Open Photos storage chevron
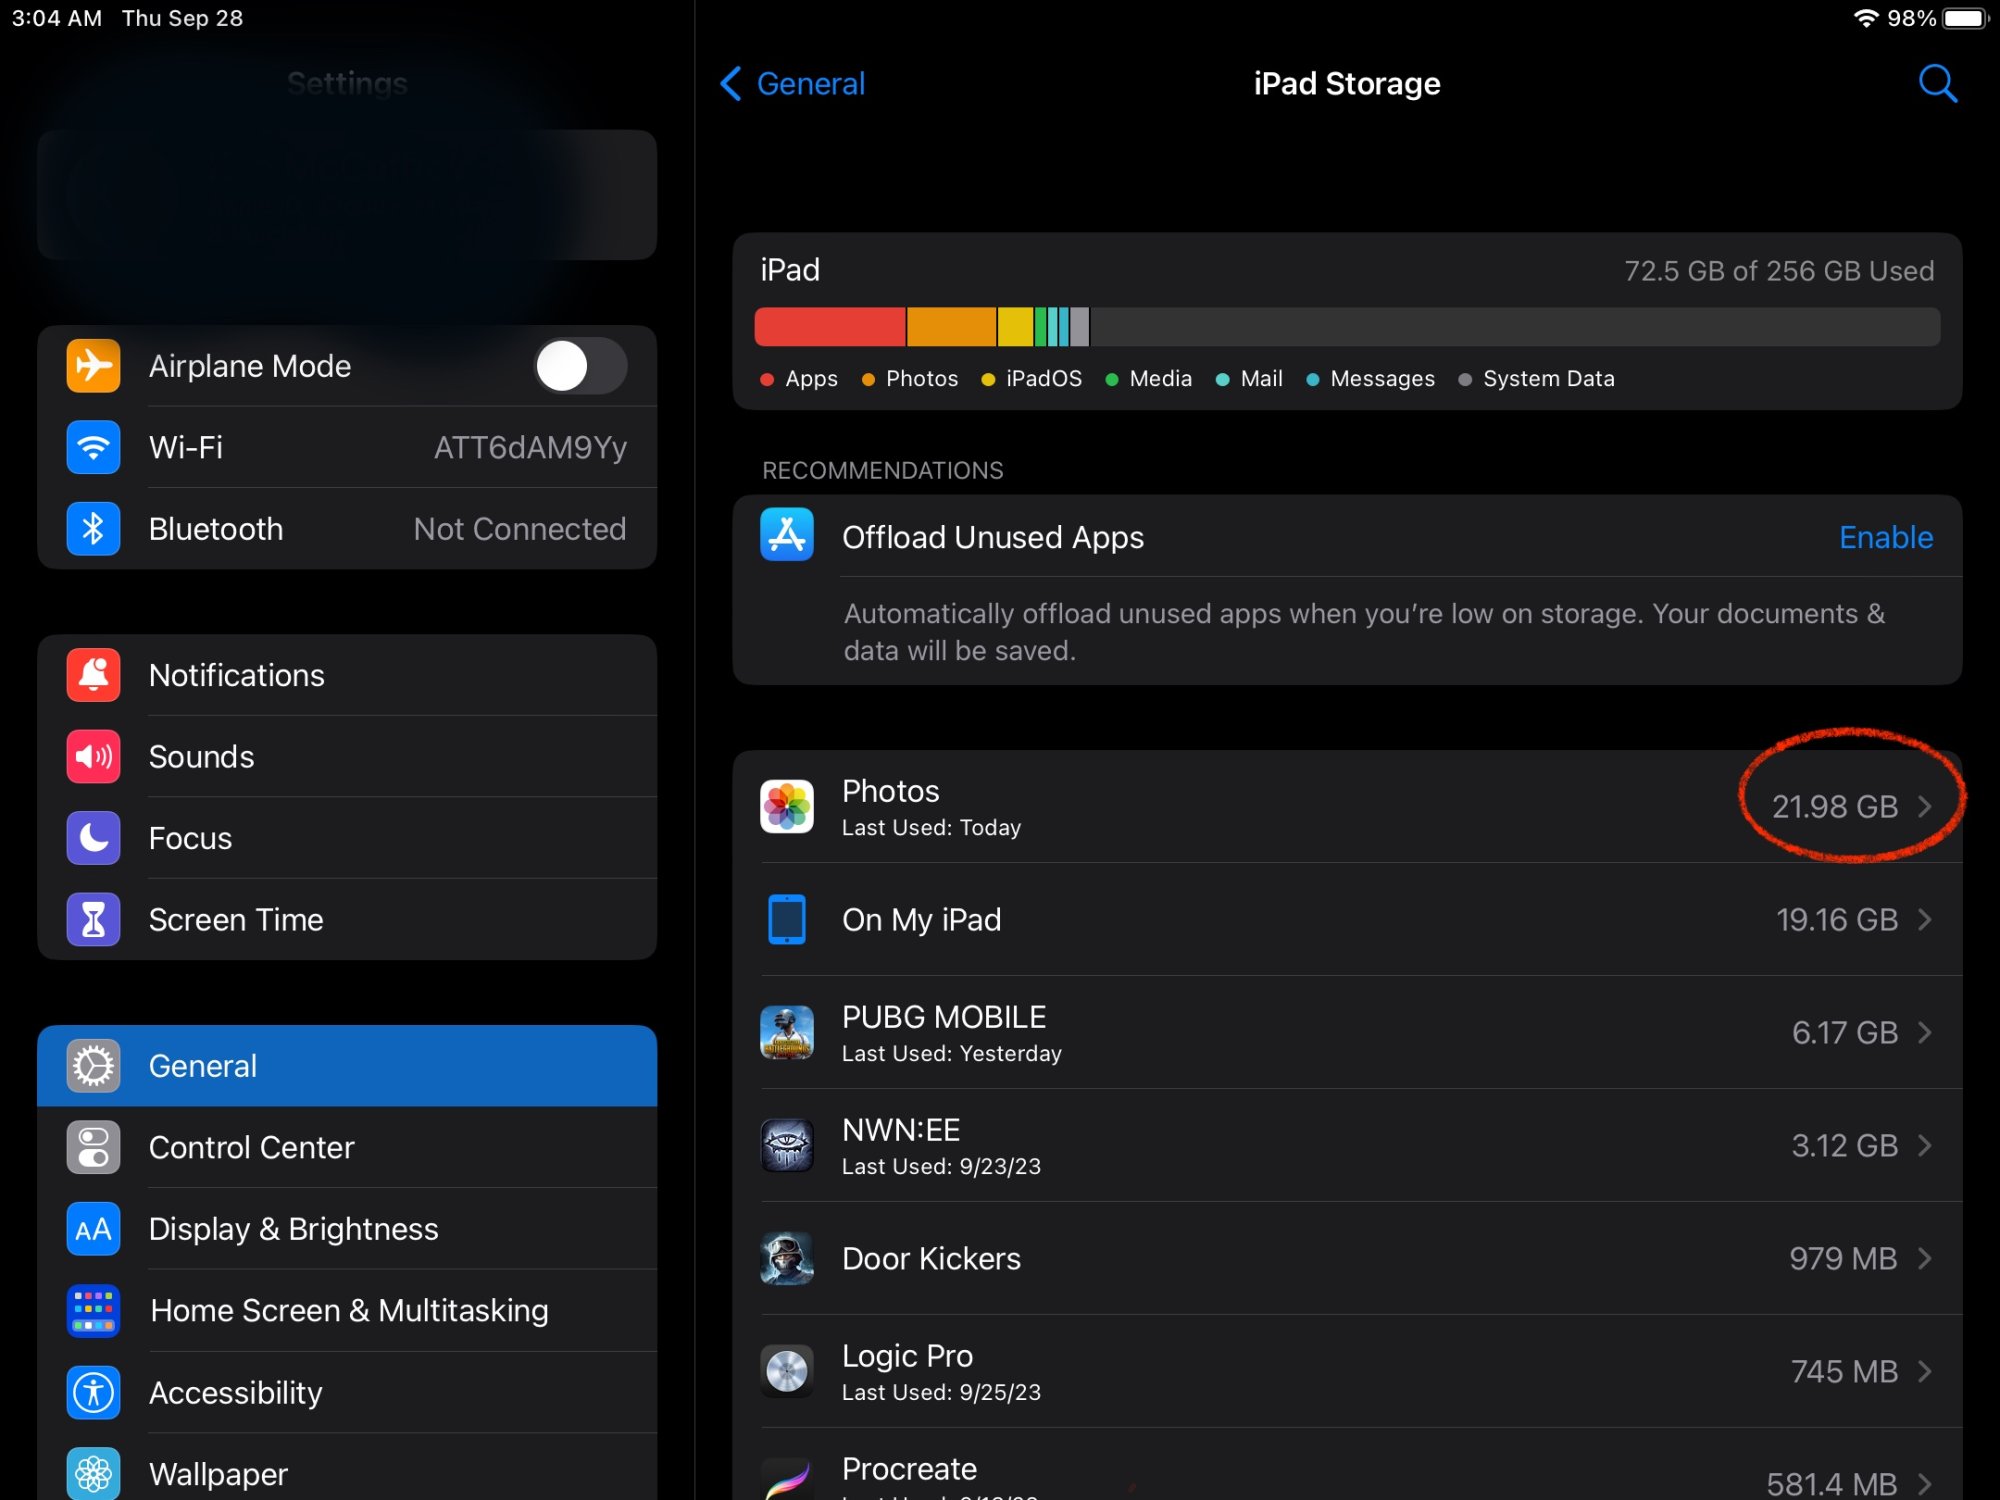The height and width of the screenshot is (1500, 2000). tap(1925, 806)
